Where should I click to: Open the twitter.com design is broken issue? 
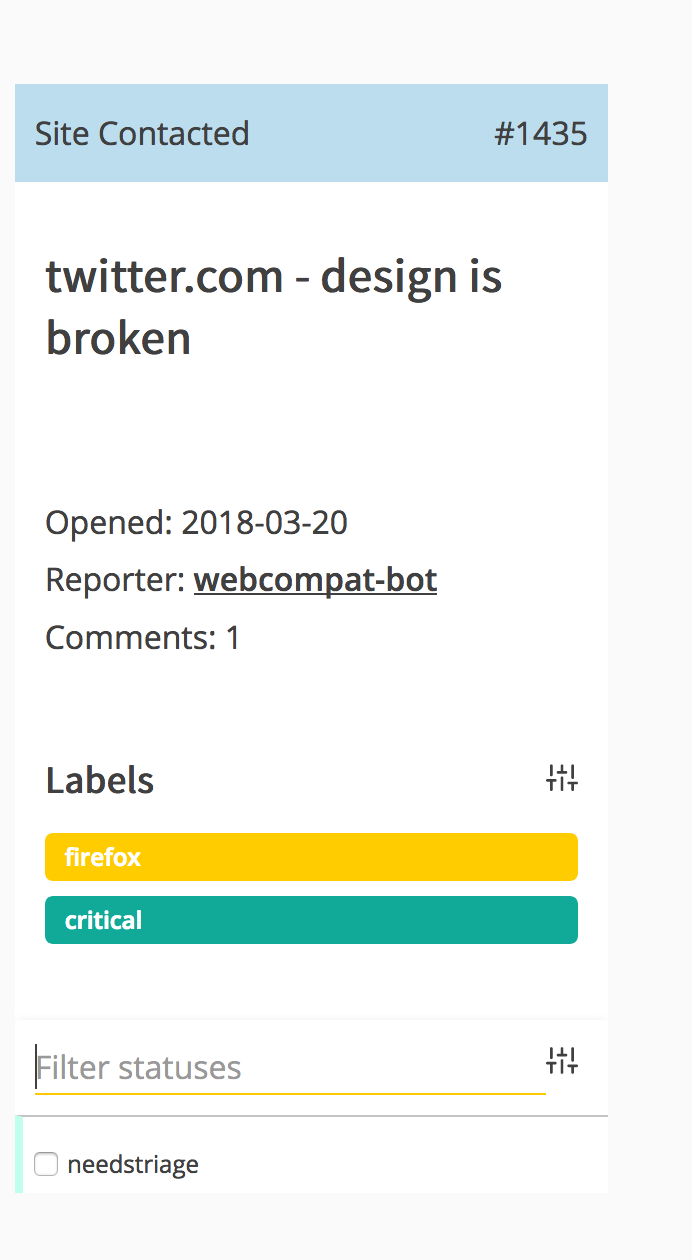pyautogui.click(x=273, y=305)
